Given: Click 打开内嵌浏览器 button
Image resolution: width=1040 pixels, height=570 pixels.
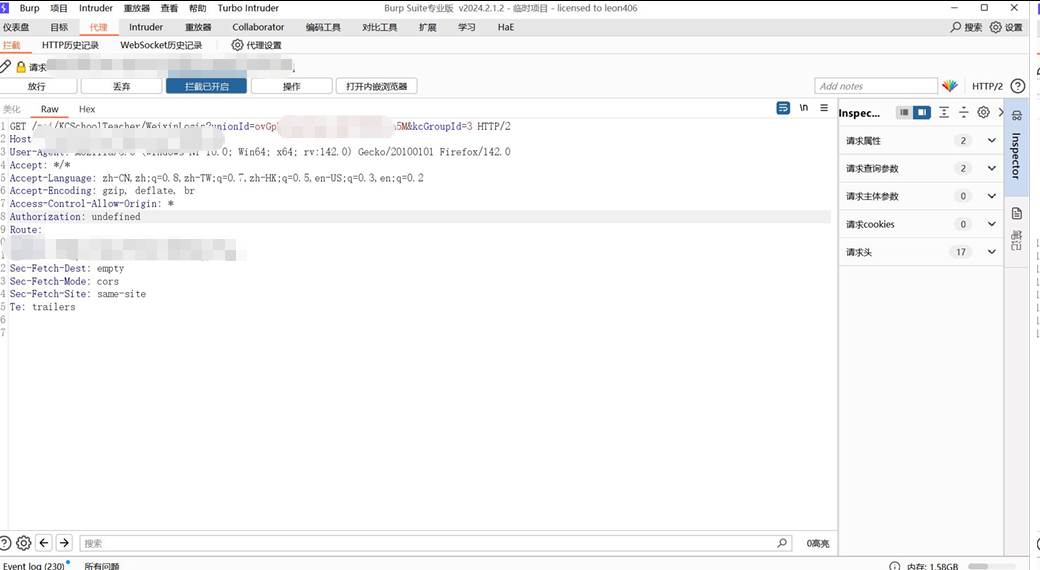Looking at the screenshot, I should pyautogui.click(x=377, y=86).
